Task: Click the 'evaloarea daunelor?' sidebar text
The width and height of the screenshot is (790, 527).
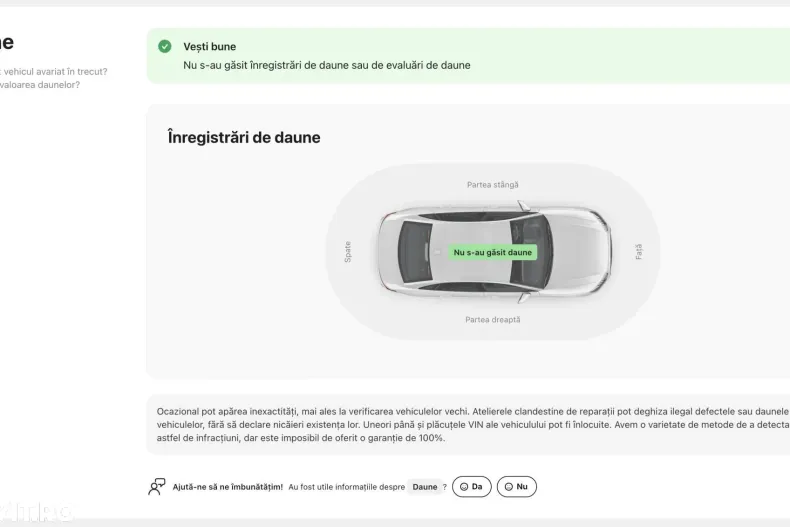Action: [x=41, y=85]
